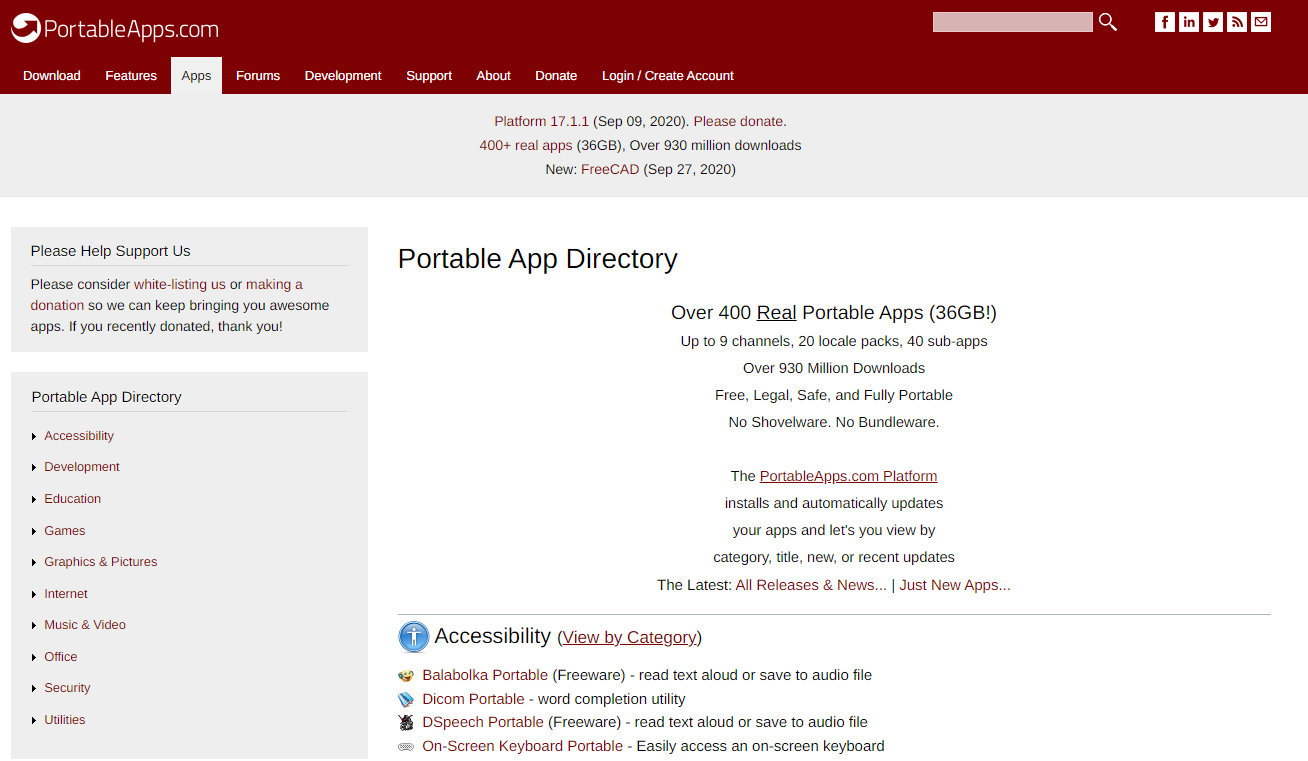
Task: Open the Platform 17.1.1 link
Action: tap(541, 121)
